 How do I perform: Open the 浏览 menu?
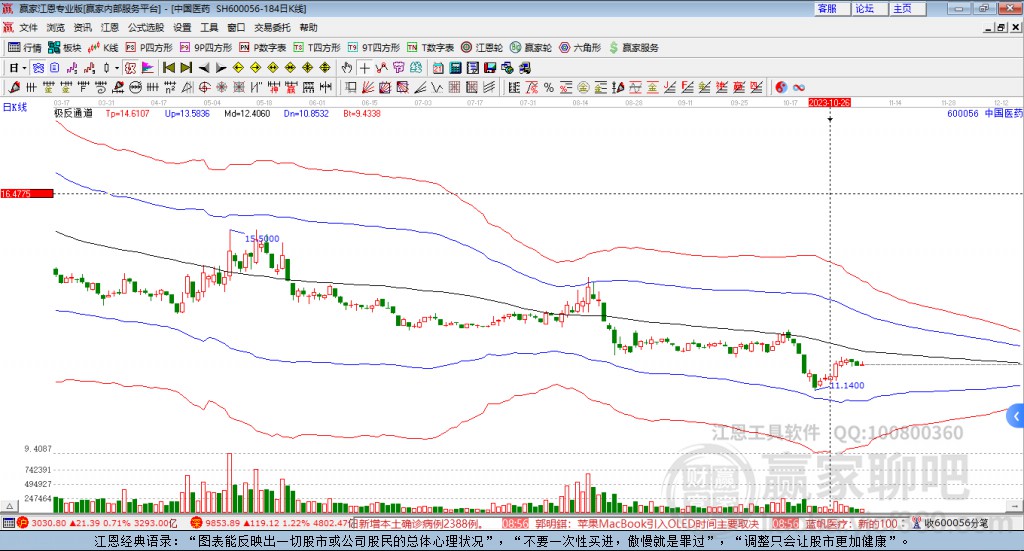point(56,27)
